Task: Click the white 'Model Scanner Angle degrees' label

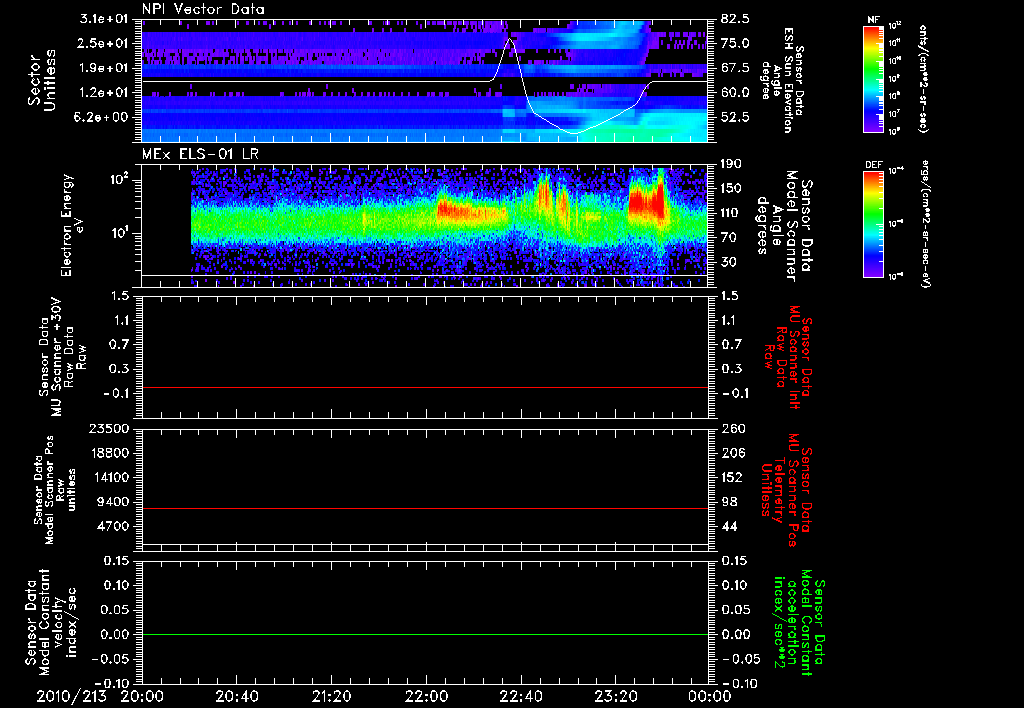Action: tap(784, 226)
